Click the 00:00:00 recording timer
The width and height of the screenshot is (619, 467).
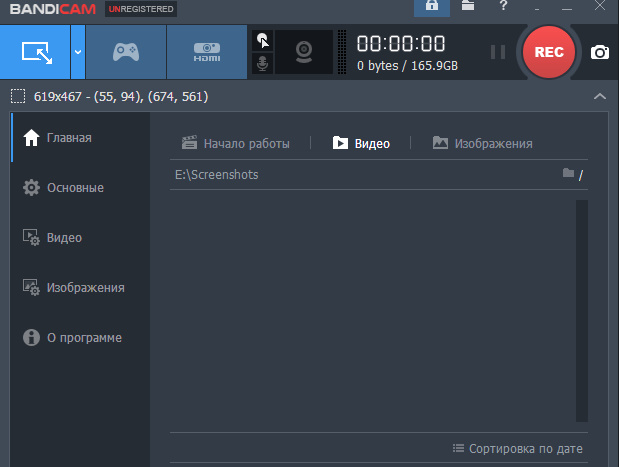401,43
